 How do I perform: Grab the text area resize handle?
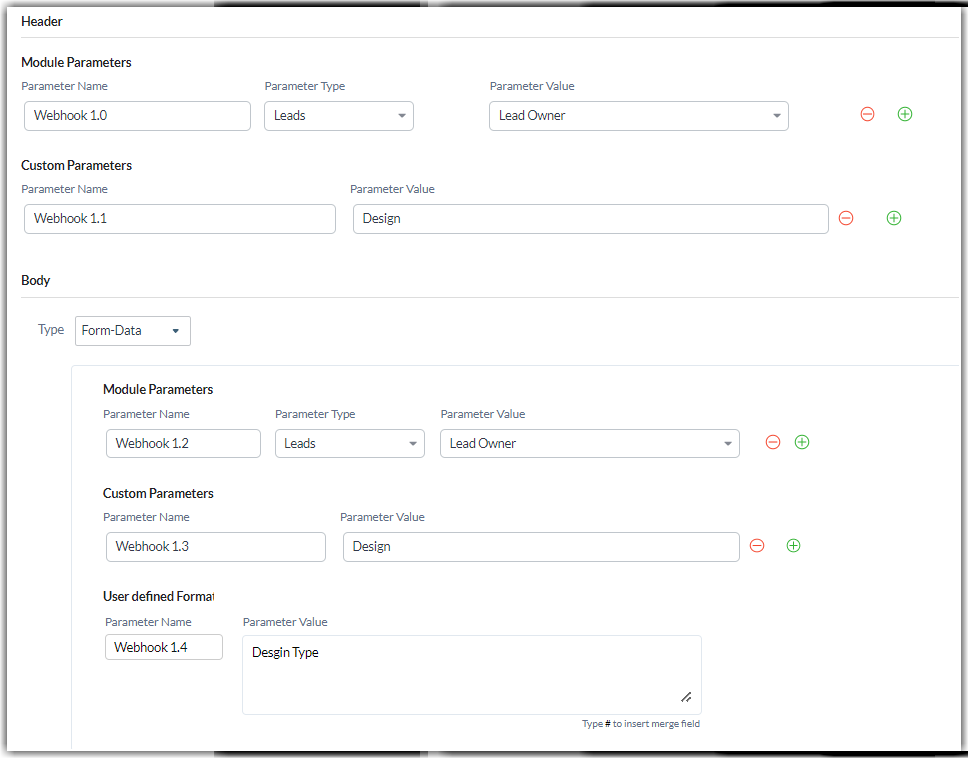click(686, 697)
